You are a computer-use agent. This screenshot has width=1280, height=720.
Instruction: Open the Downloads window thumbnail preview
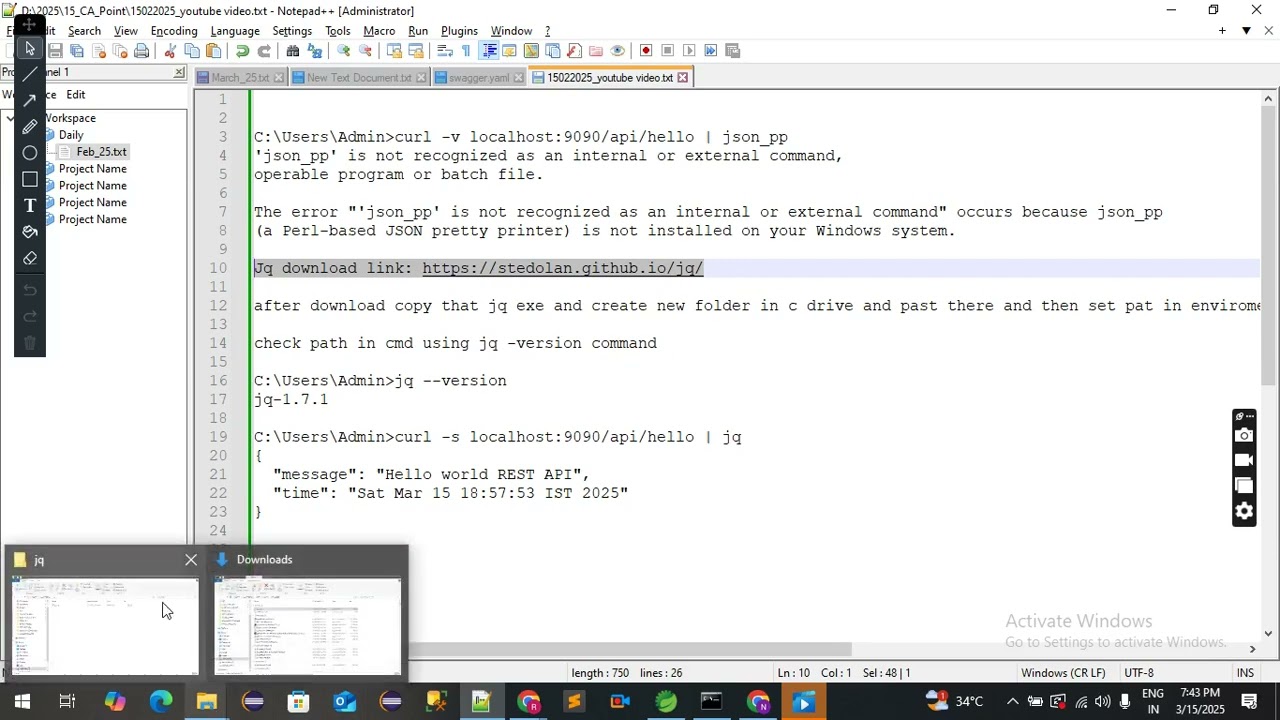coord(308,626)
